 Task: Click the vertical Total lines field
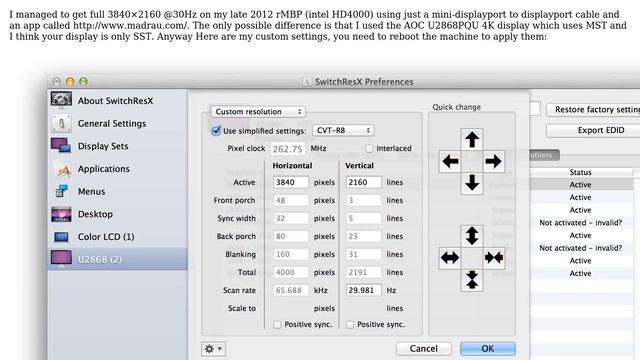(x=363, y=272)
